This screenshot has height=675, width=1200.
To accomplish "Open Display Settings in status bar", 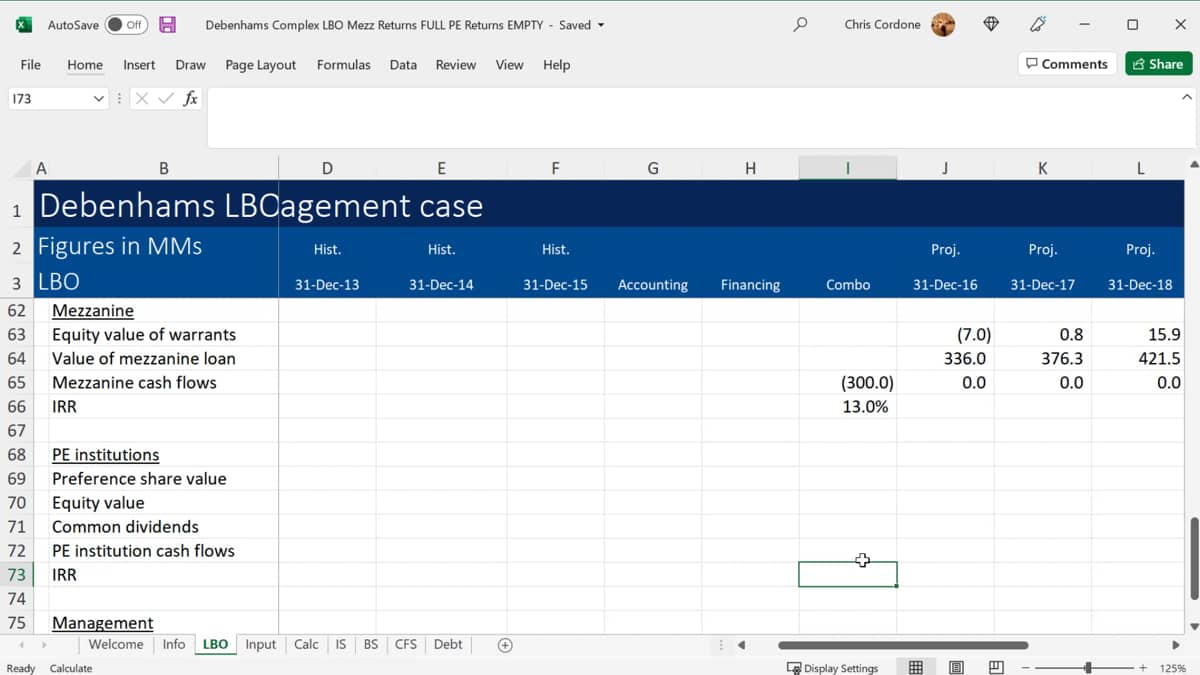I will point(832,668).
